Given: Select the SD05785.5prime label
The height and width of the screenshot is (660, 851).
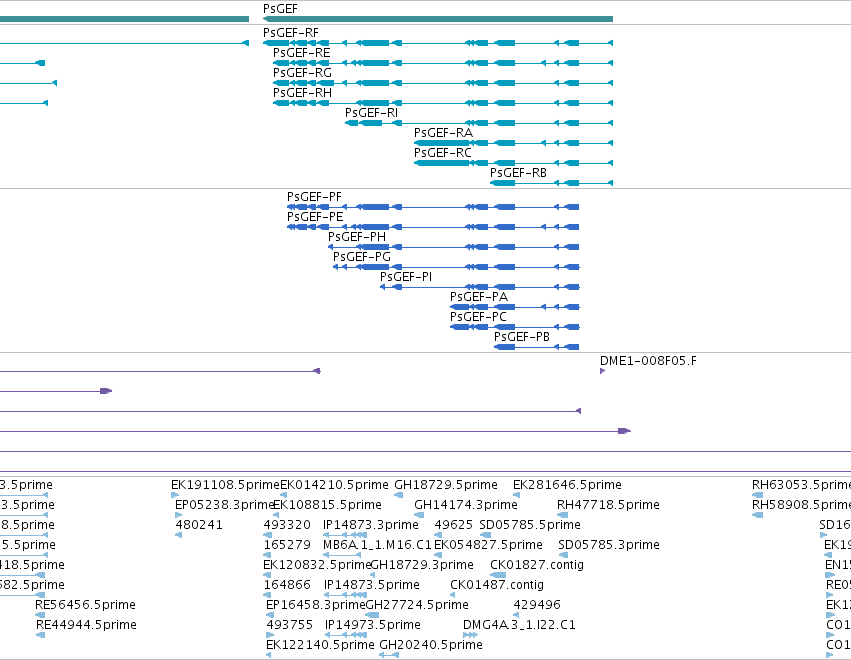Looking at the screenshot, I should 530,525.
